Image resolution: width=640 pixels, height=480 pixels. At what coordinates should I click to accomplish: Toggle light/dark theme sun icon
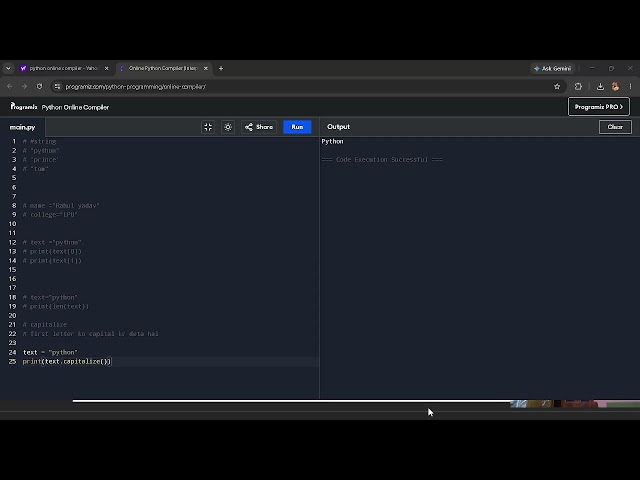(228, 127)
